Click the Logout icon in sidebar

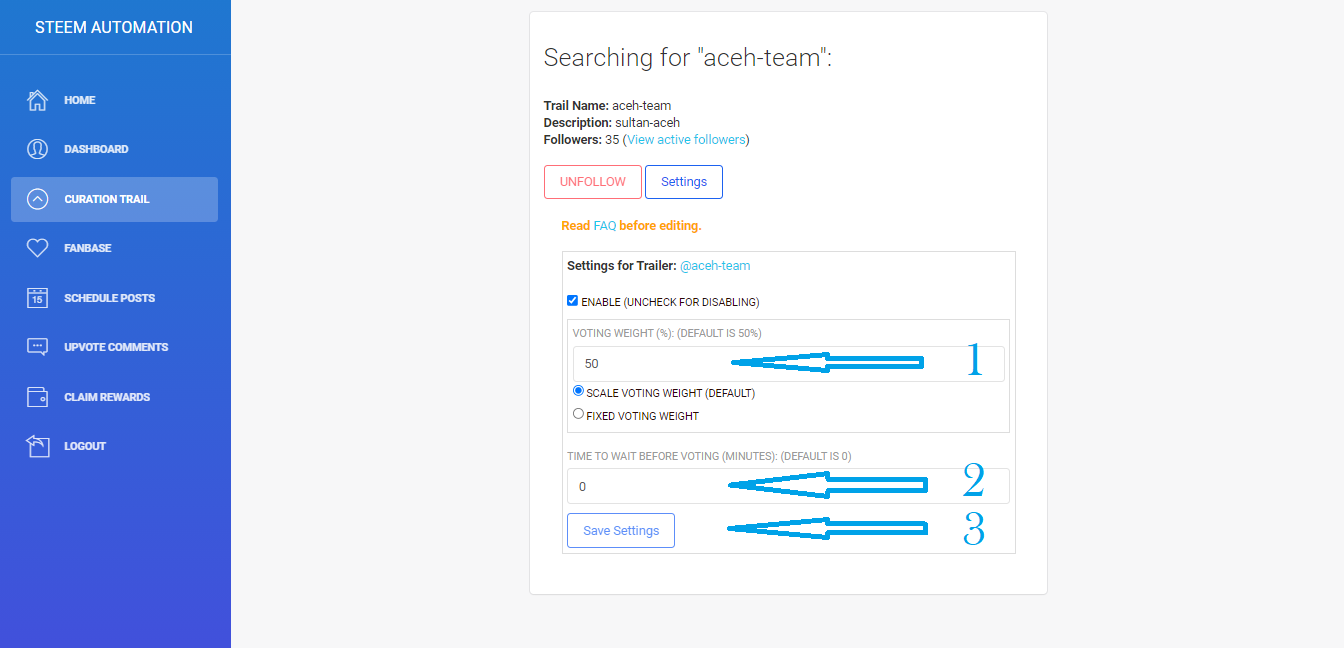coord(37,446)
